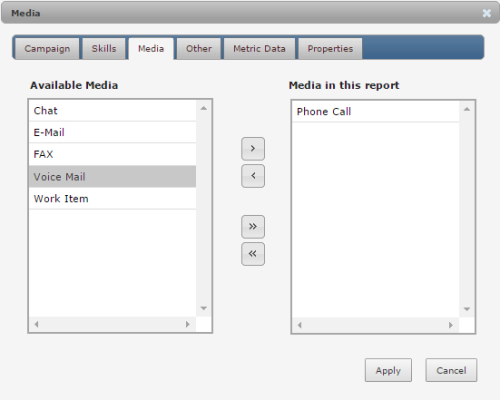Move selected media to report with single right arrow
The image size is (500, 400).
click(253, 149)
